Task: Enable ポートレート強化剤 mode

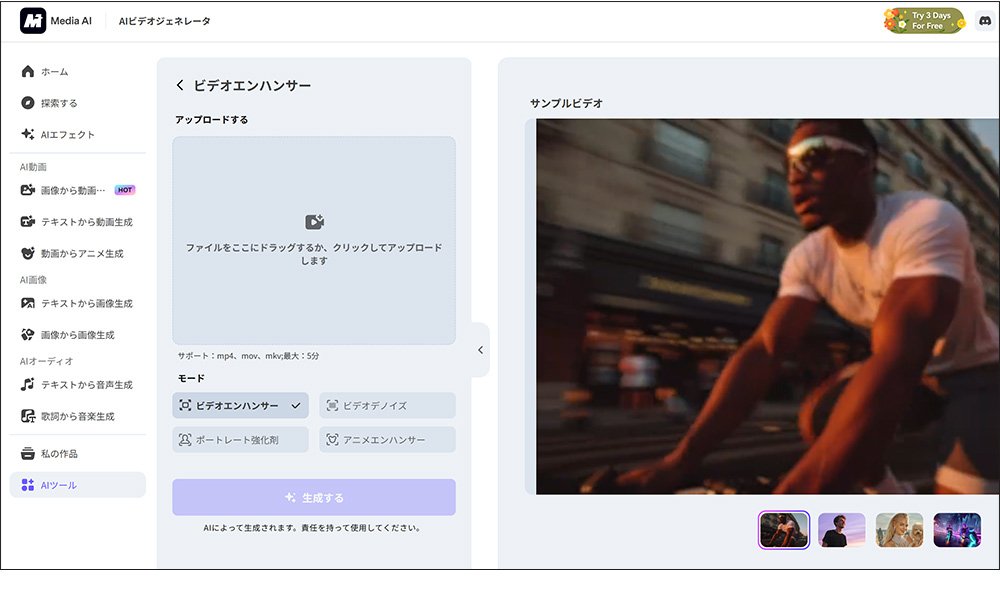Action: (239, 439)
